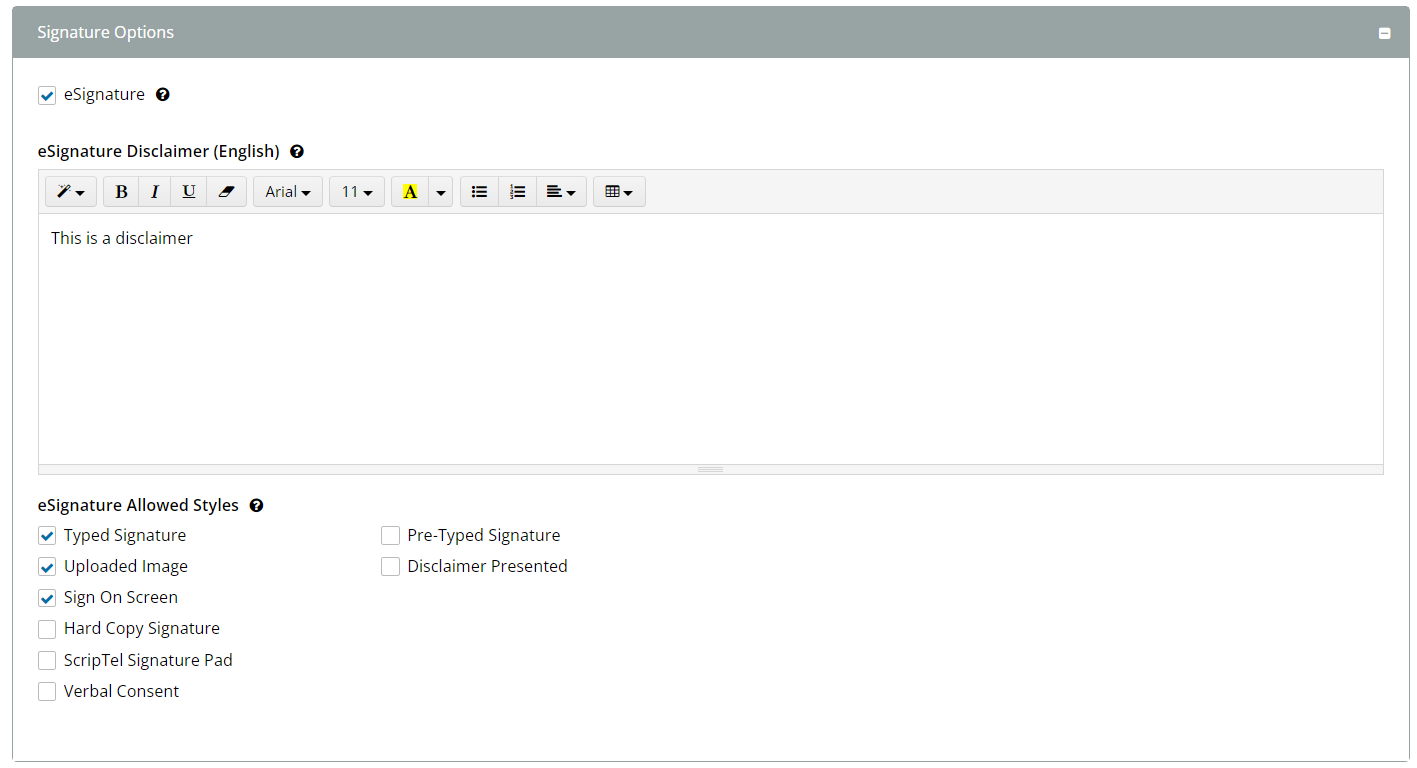Open the insert table dropdown

[619, 192]
